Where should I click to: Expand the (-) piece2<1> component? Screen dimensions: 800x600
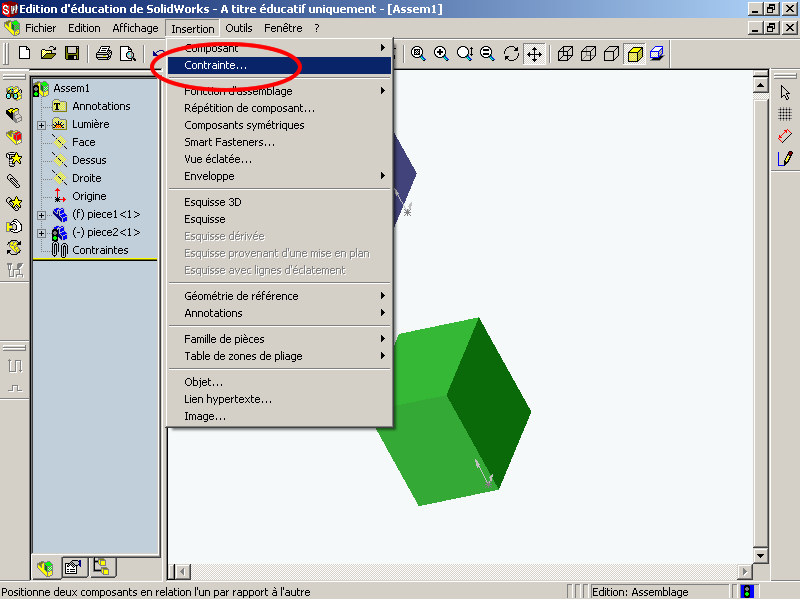tap(41, 233)
